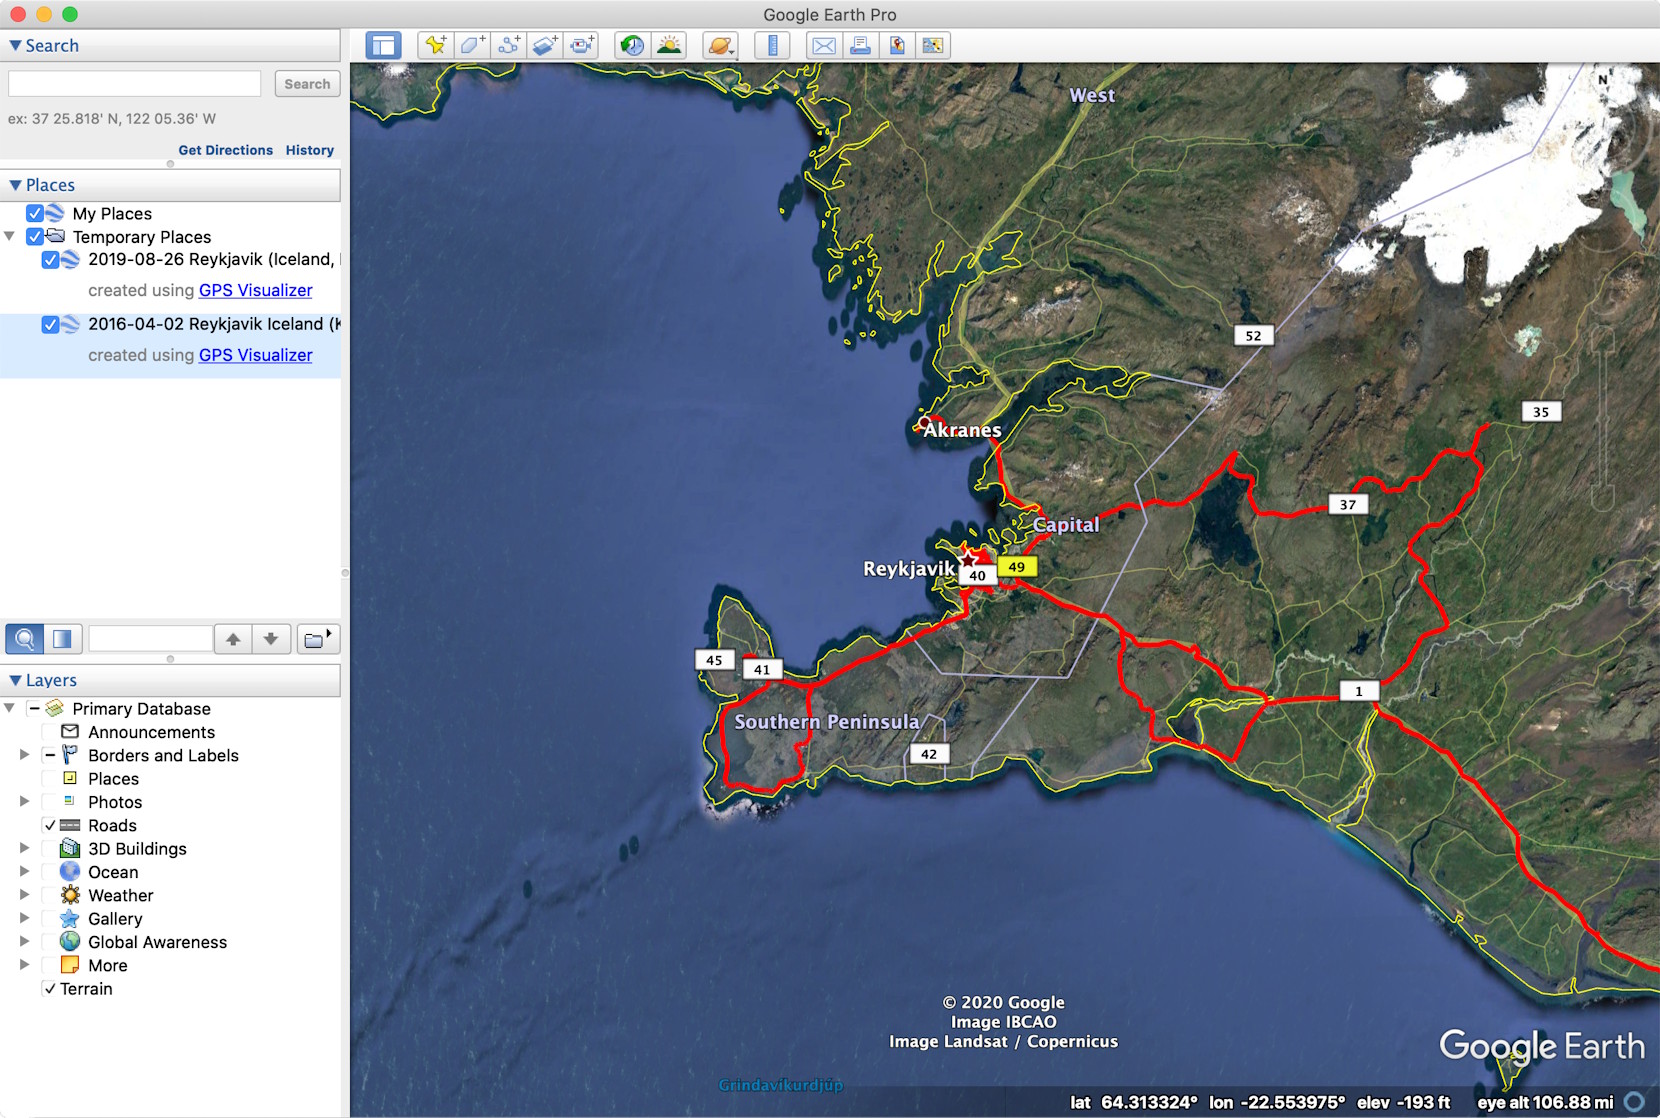
Task: Open the Ruler tool
Action: pos(772,45)
